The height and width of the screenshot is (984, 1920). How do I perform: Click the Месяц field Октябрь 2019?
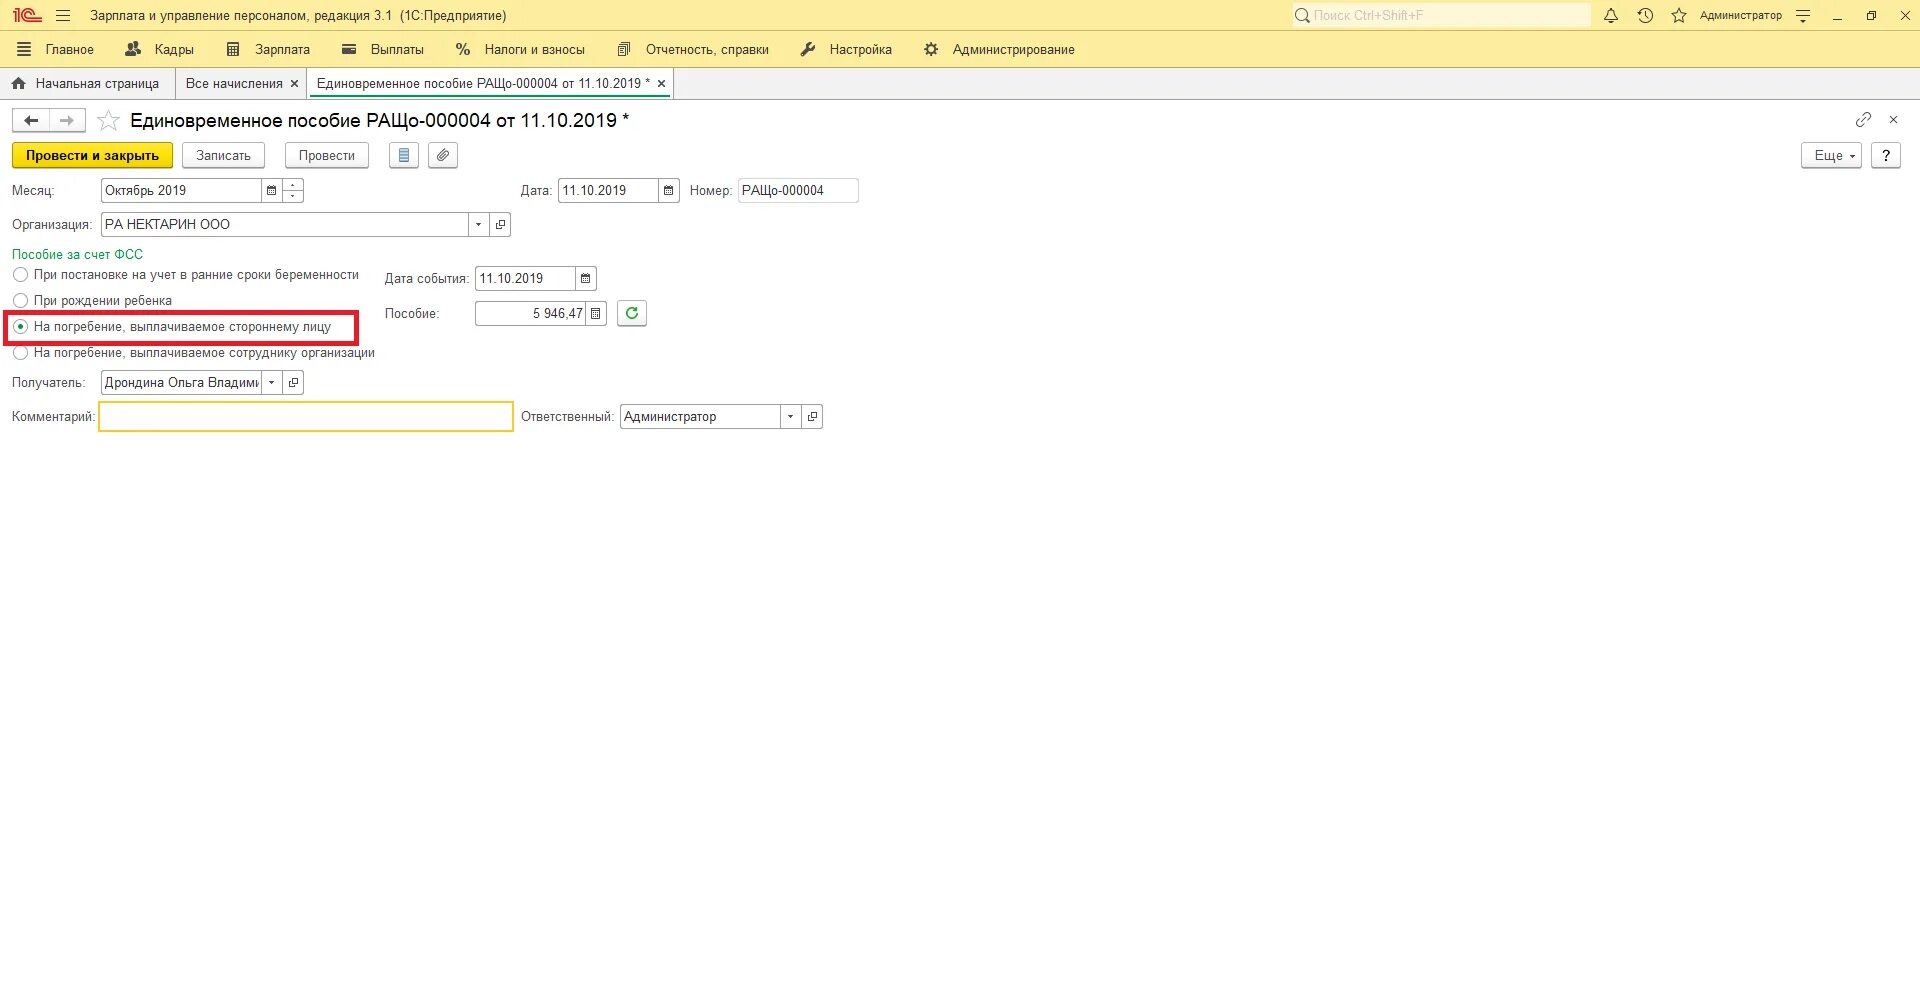tap(181, 190)
